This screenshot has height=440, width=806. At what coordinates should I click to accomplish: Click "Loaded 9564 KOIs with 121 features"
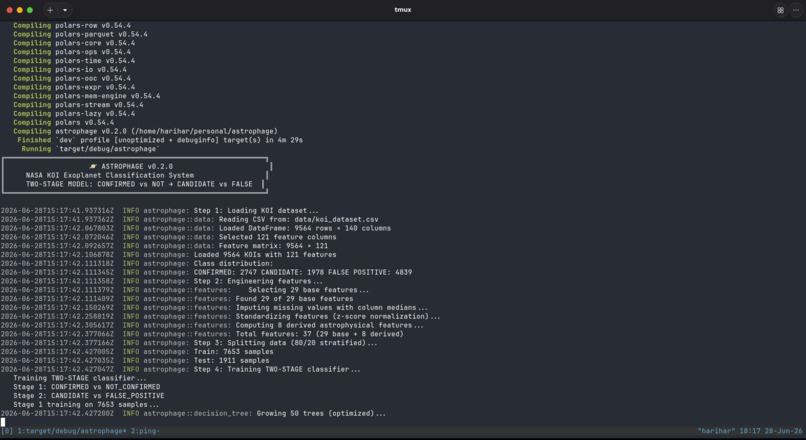(x=265, y=254)
